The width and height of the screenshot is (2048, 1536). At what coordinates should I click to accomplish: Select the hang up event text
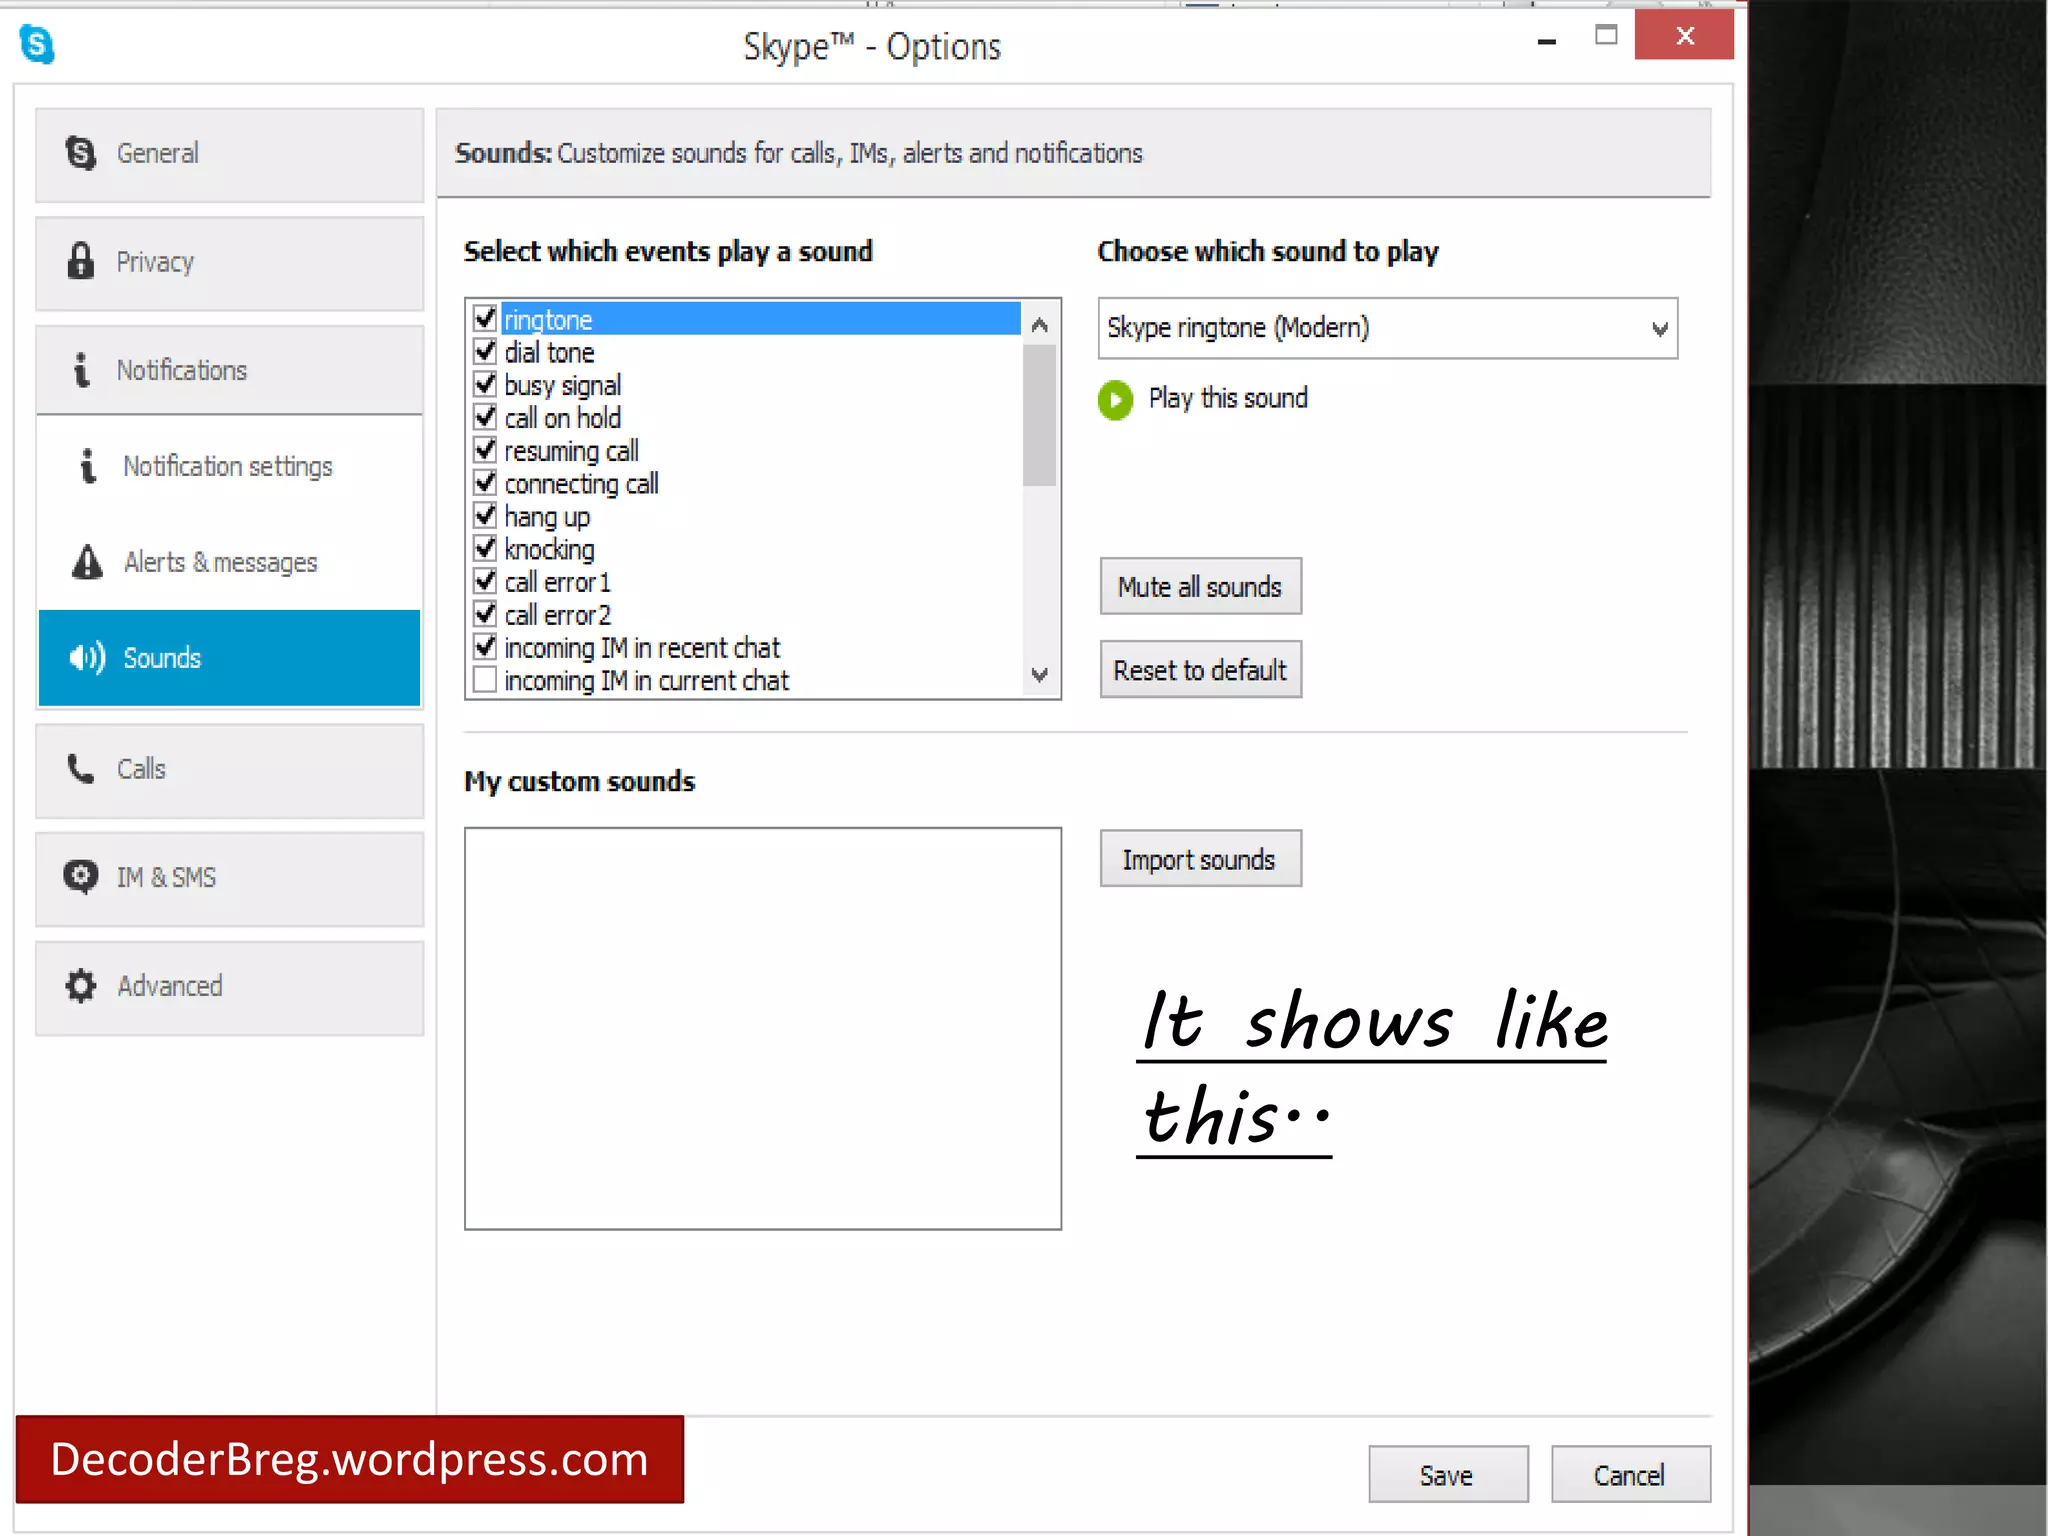547,517
